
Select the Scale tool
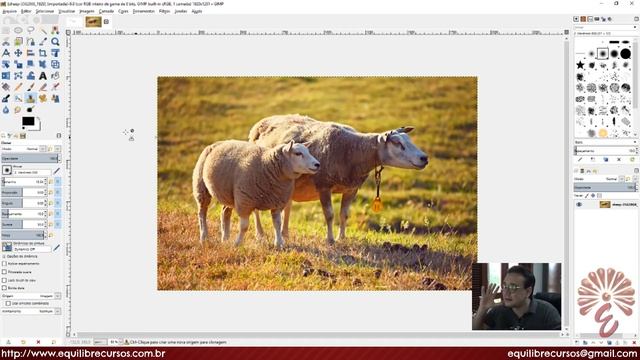pyautogui.click(x=18, y=64)
